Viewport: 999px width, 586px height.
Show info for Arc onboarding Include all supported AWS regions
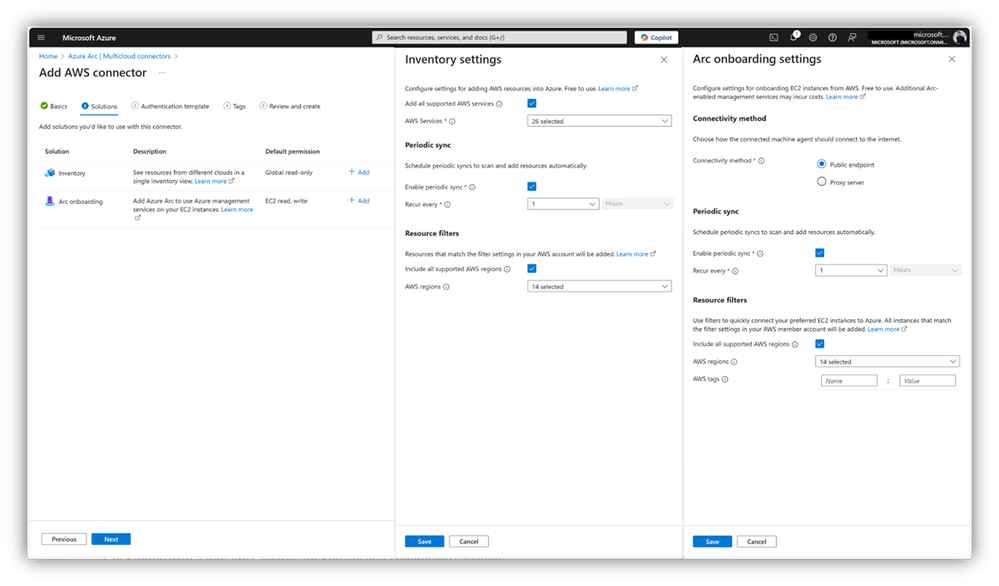pos(795,345)
